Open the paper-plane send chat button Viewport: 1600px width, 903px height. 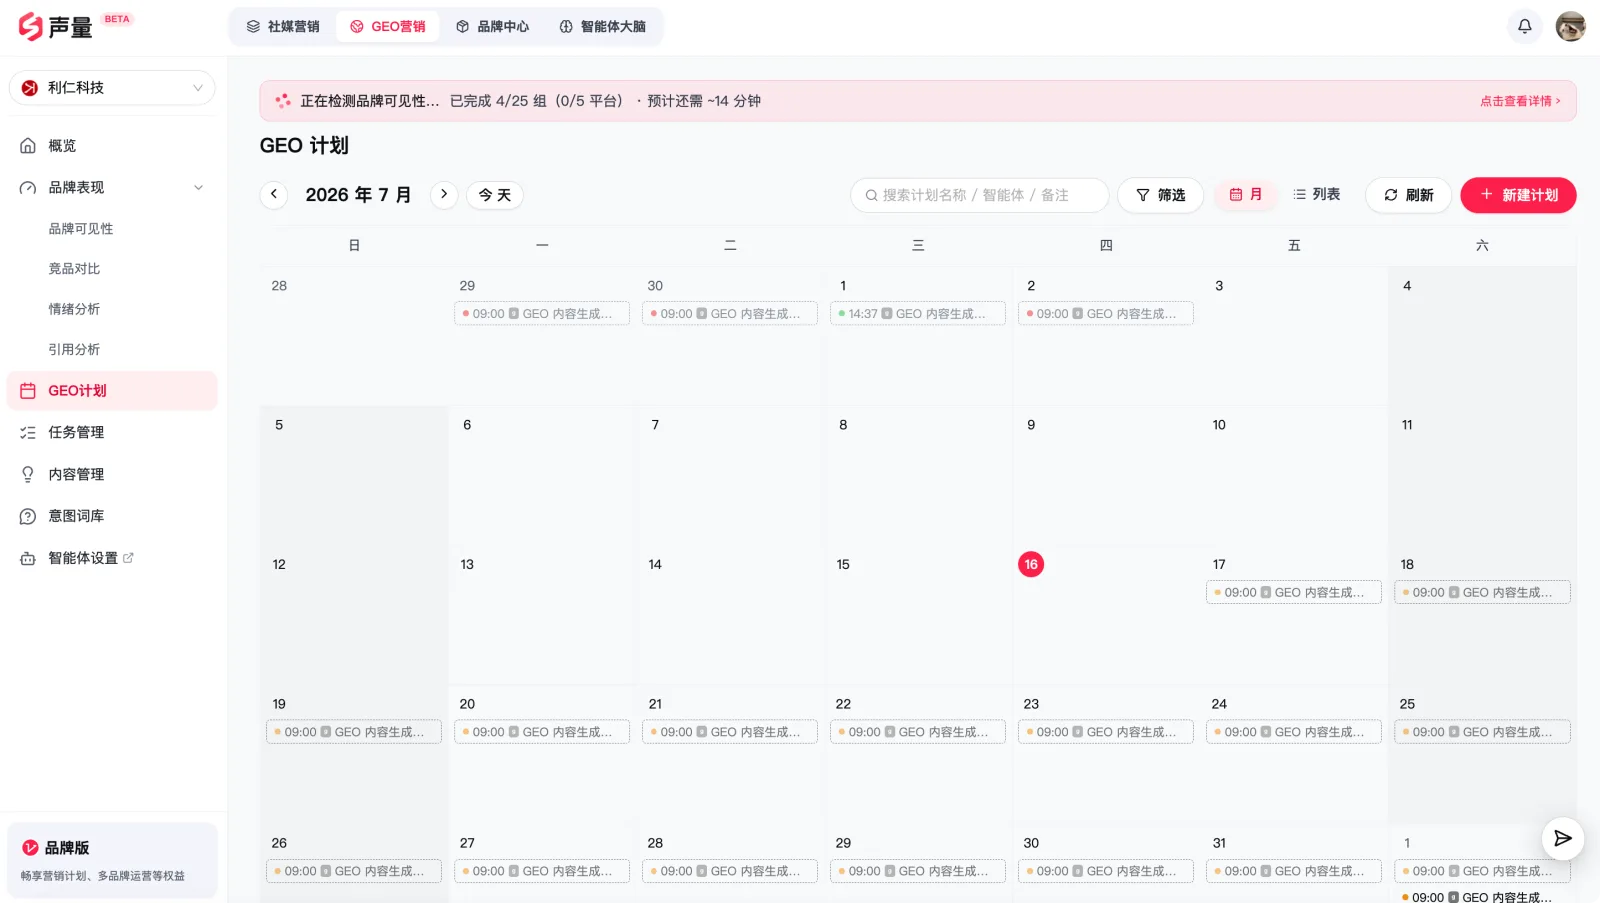1562,838
